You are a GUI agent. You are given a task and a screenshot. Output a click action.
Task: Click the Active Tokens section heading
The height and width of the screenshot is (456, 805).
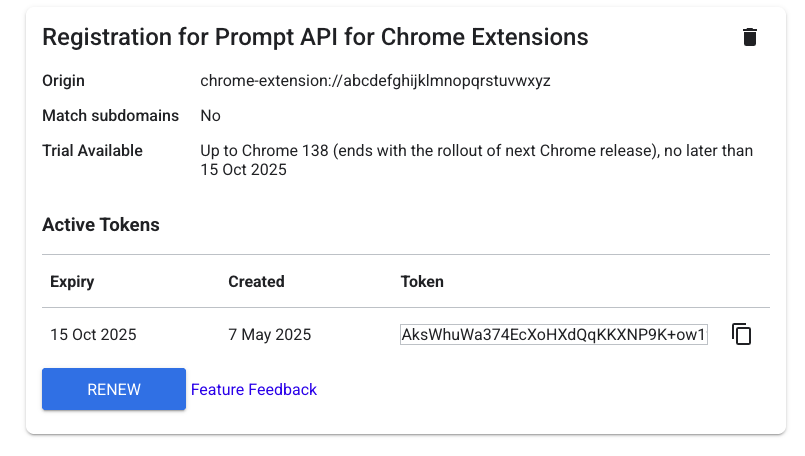click(100, 225)
